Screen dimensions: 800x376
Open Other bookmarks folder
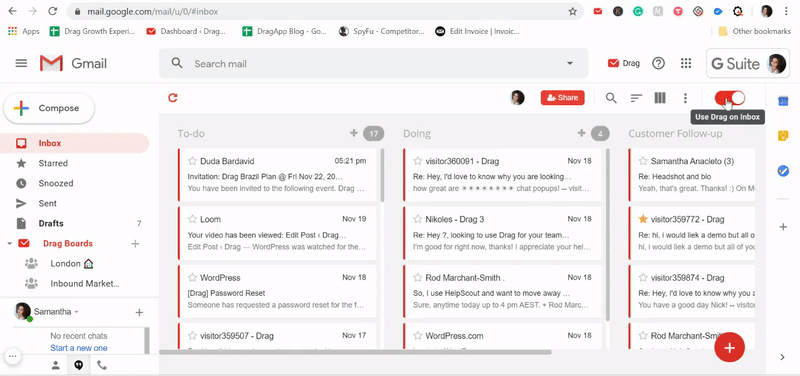point(755,31)
